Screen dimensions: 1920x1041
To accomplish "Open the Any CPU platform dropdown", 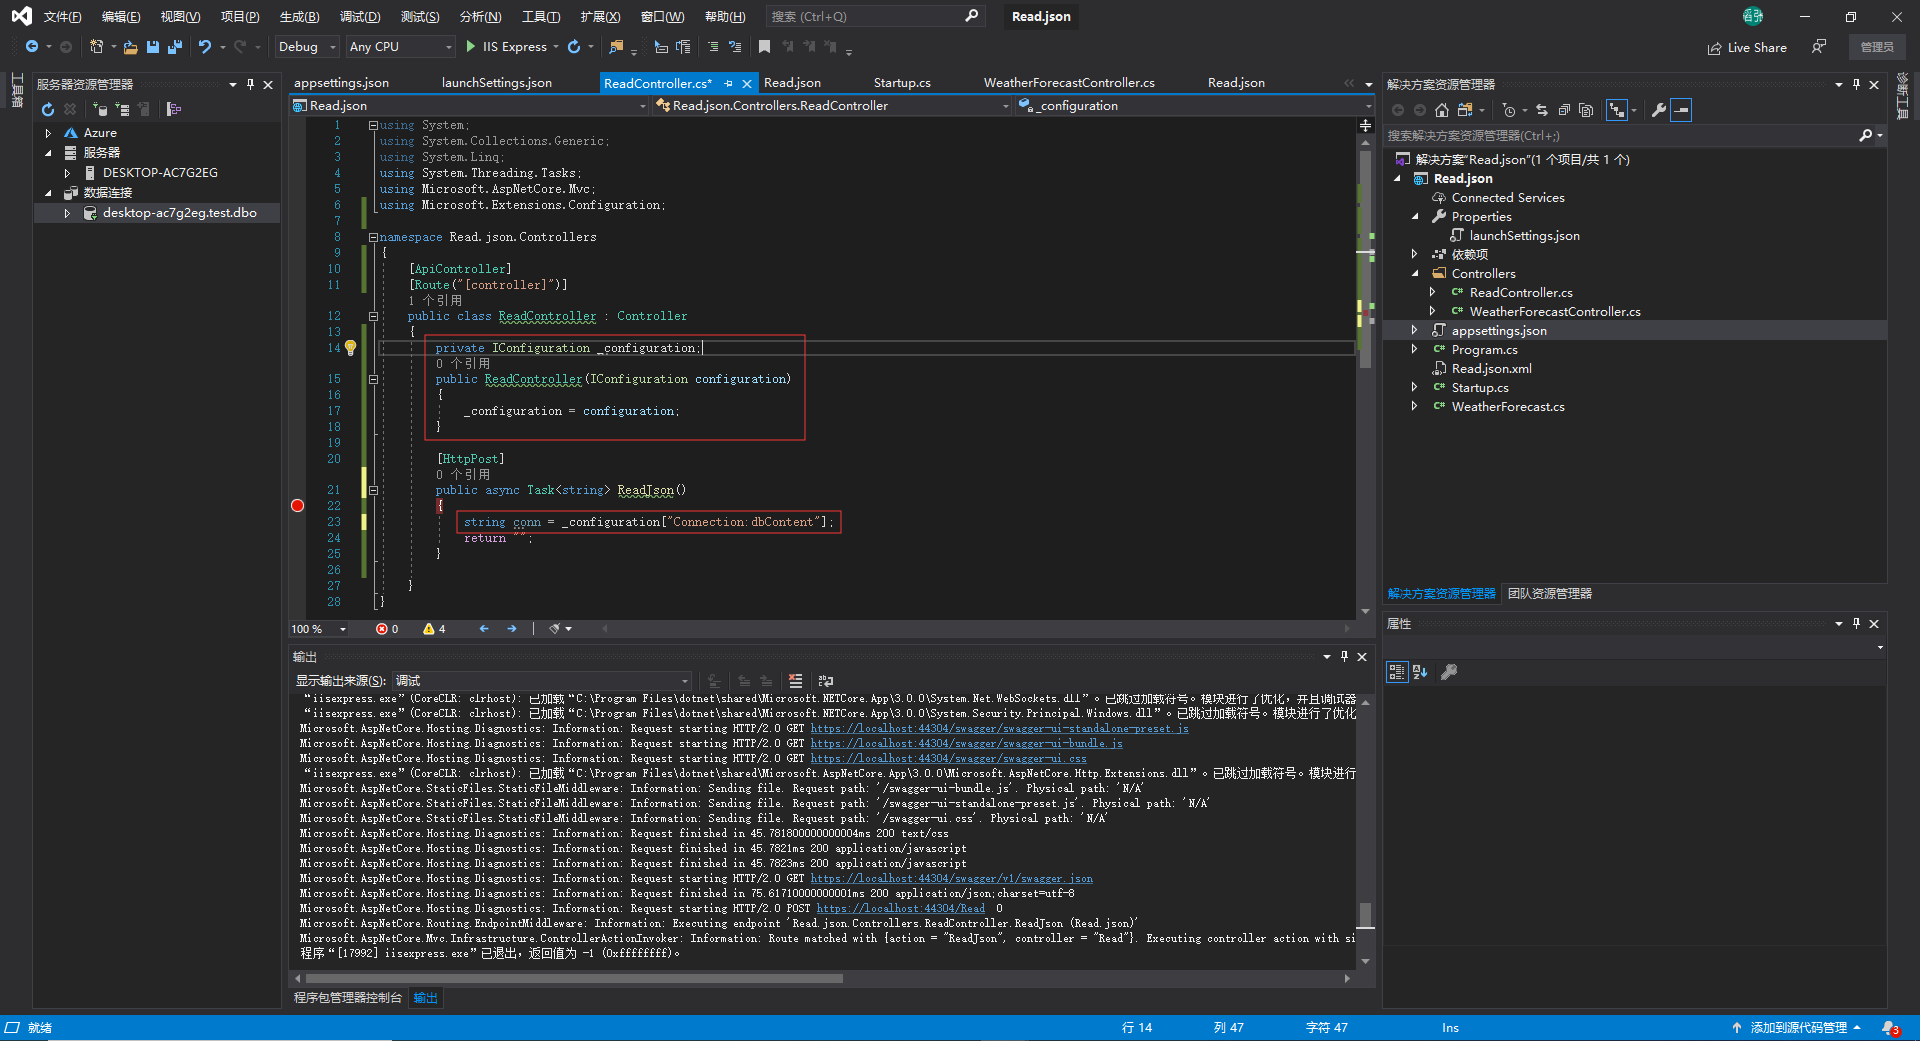I will coord(400,47).
